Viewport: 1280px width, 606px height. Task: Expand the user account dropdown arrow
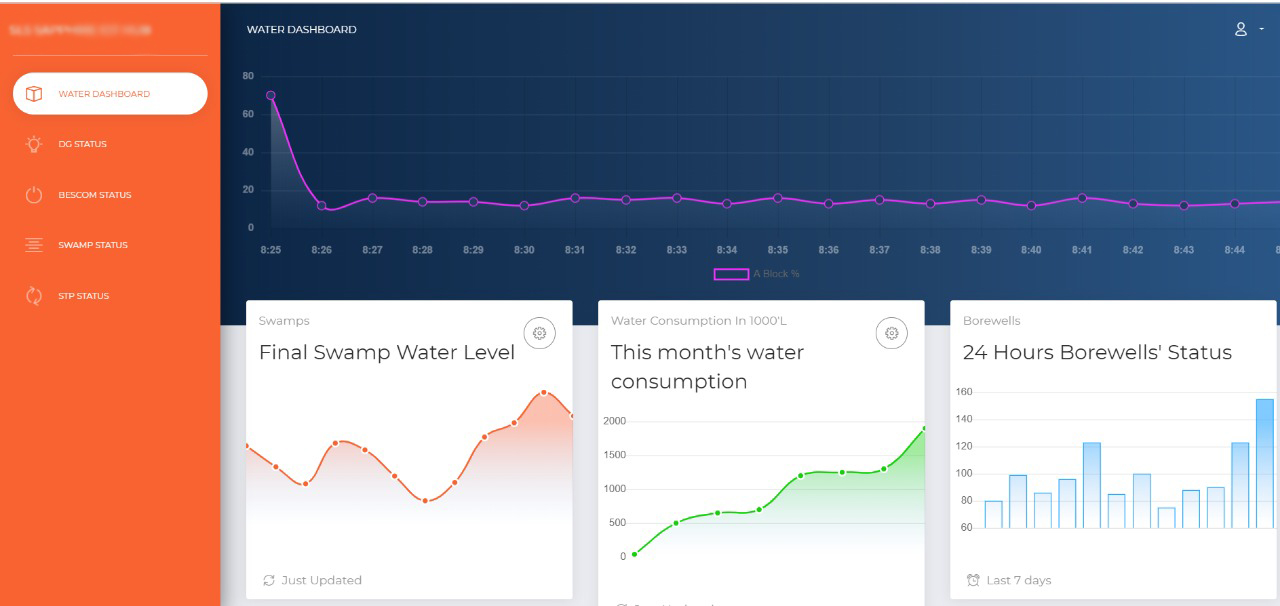[1262, 29]
